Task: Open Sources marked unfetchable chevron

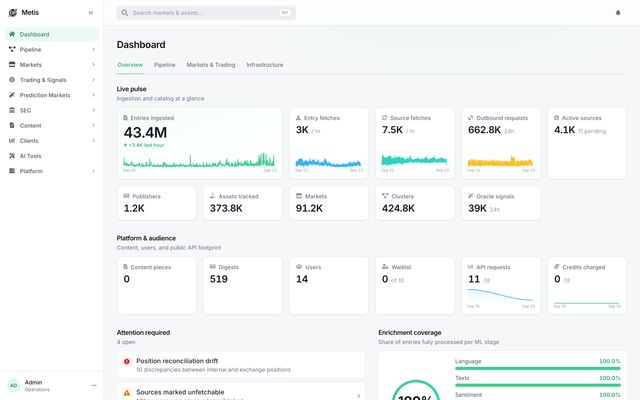Action: click(x=358, y=396)
